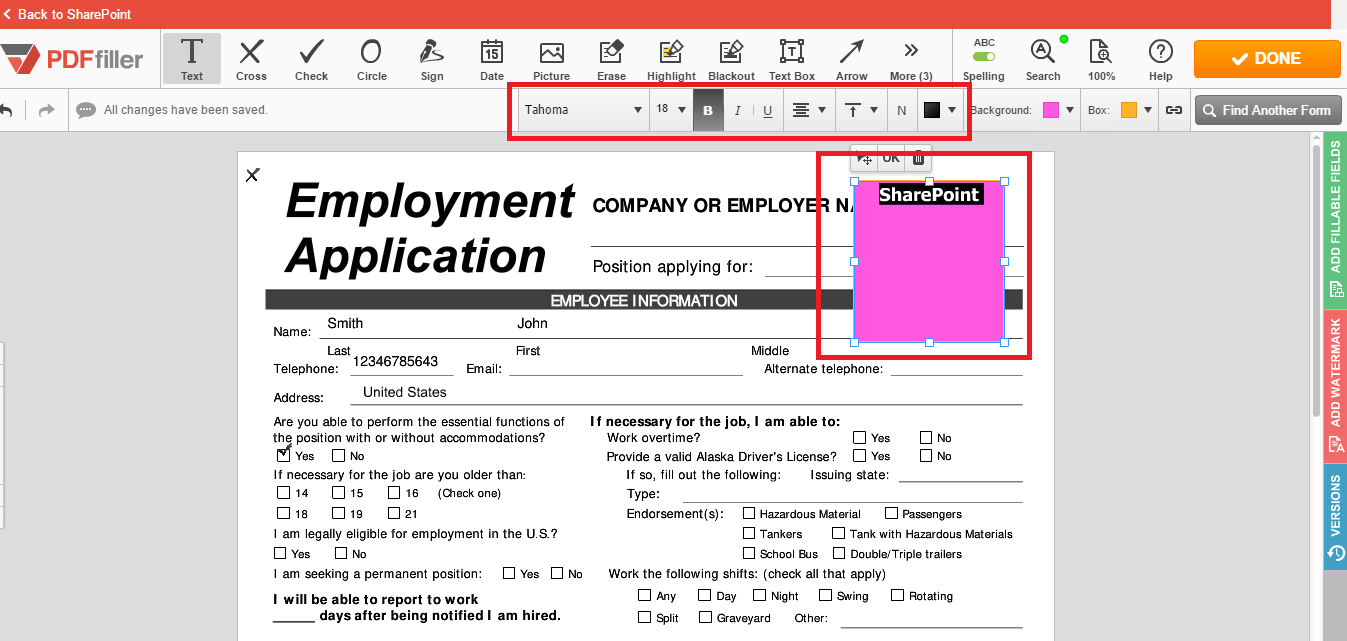Click the N normal style button
The image size is (1347, 641).
(901, 111)
